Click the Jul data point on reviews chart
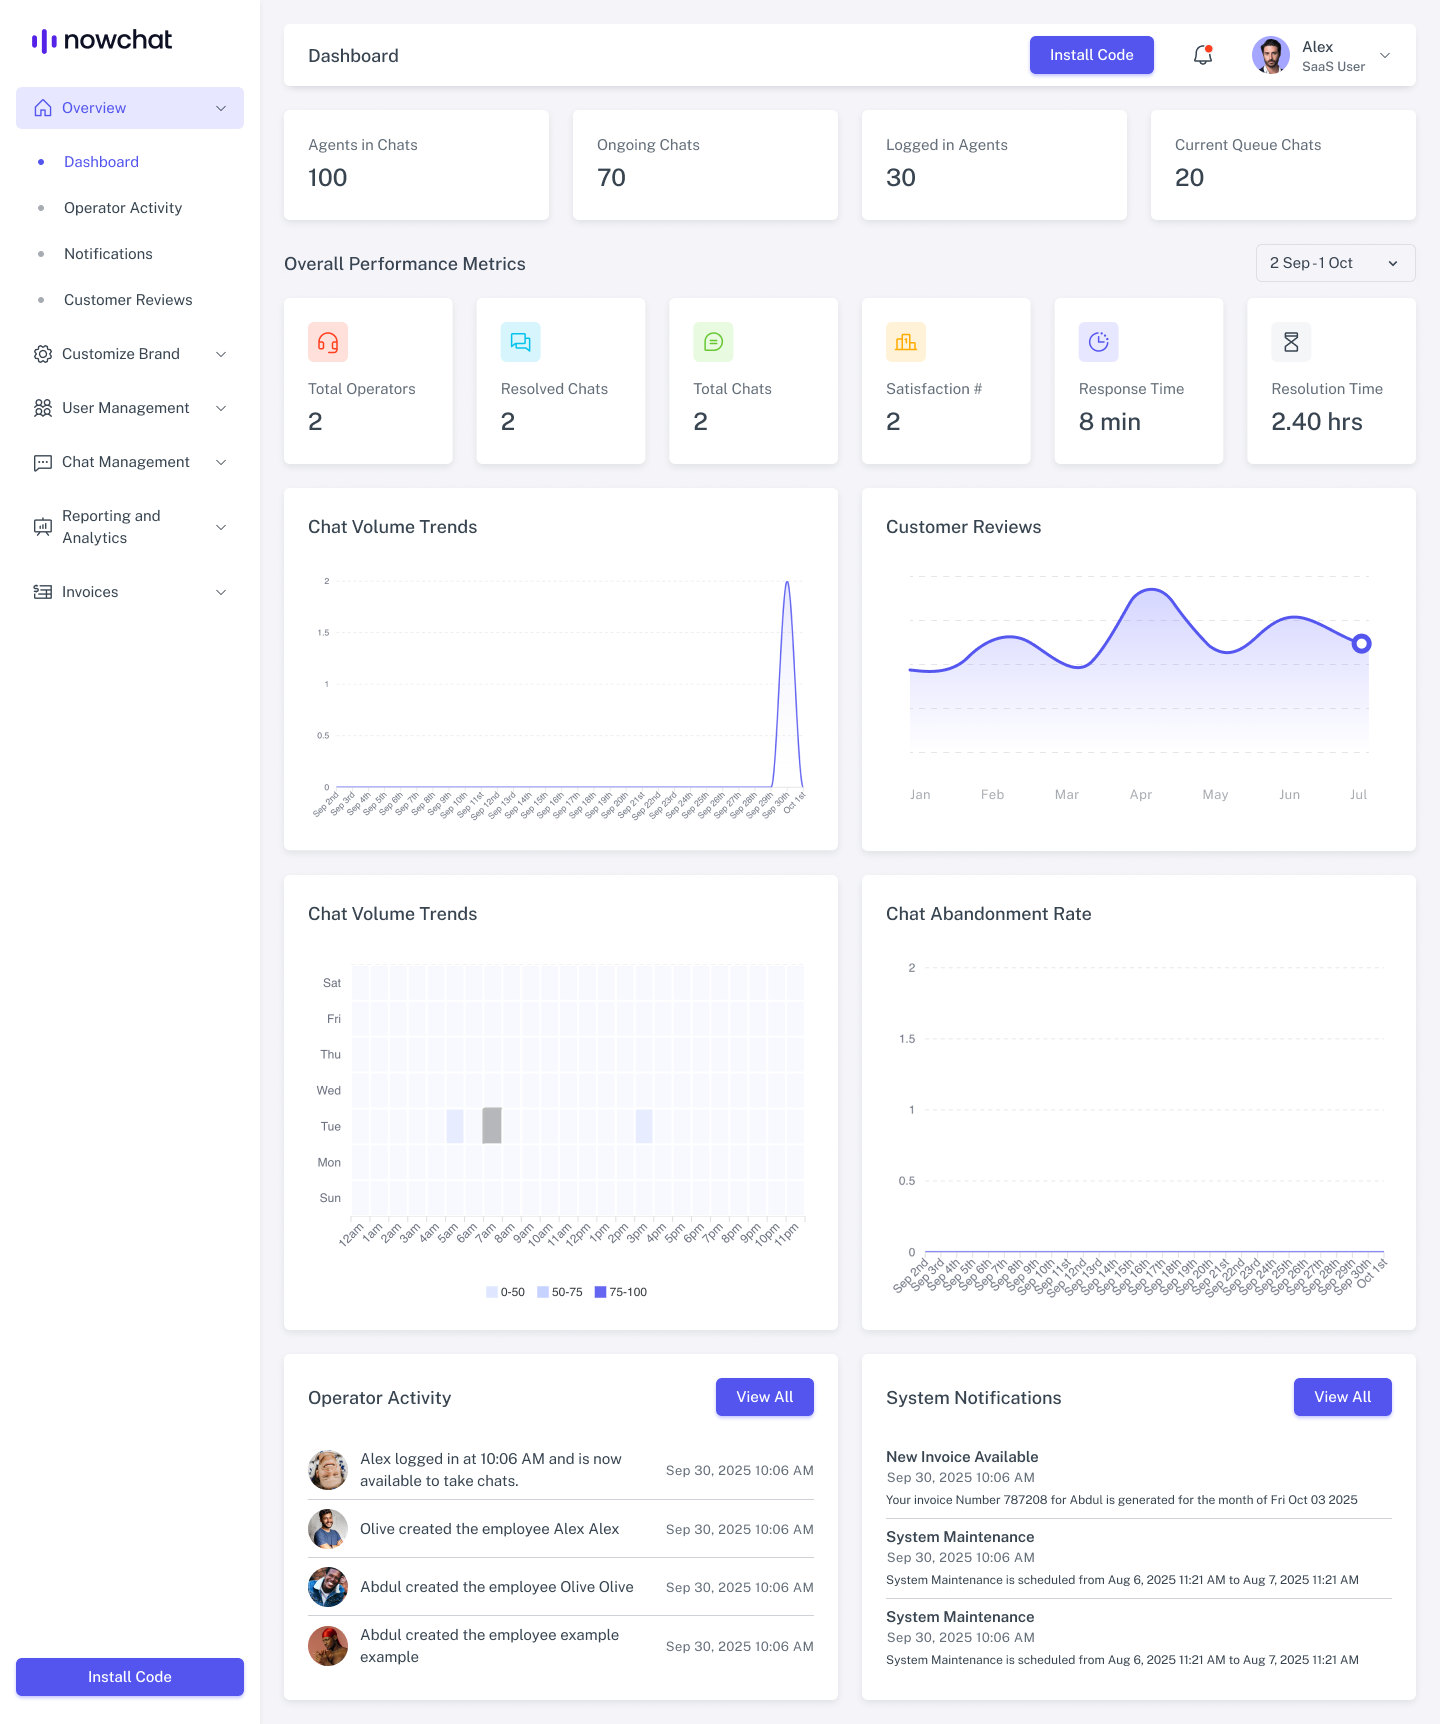Image resolution: width=1440 pixels, height=1724 pixels. pyautogui.click(x=1361, y=644)
